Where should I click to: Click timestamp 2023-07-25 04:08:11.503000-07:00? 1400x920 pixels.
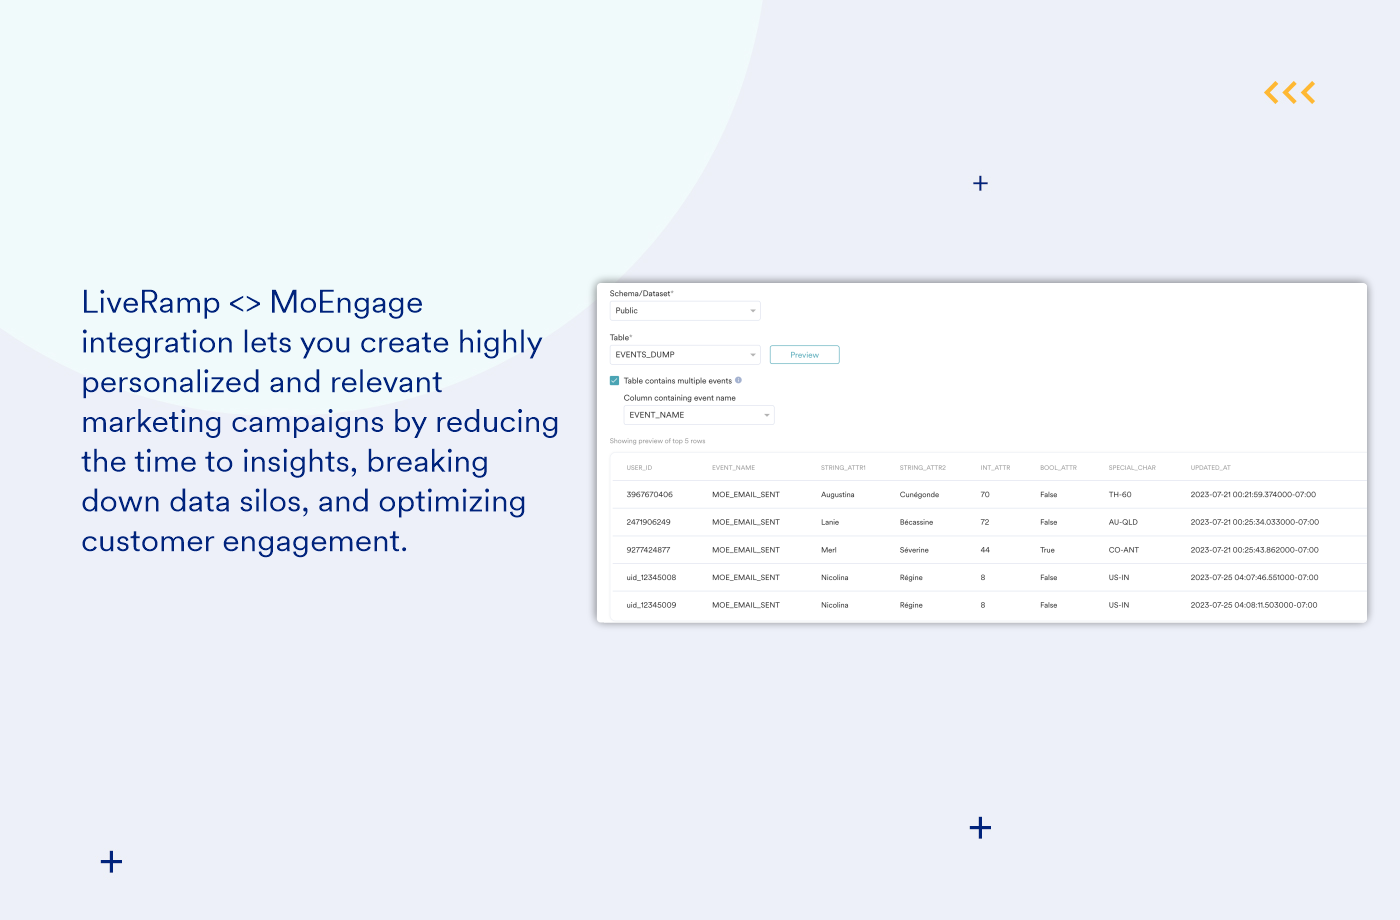(x=1254, y=605)
